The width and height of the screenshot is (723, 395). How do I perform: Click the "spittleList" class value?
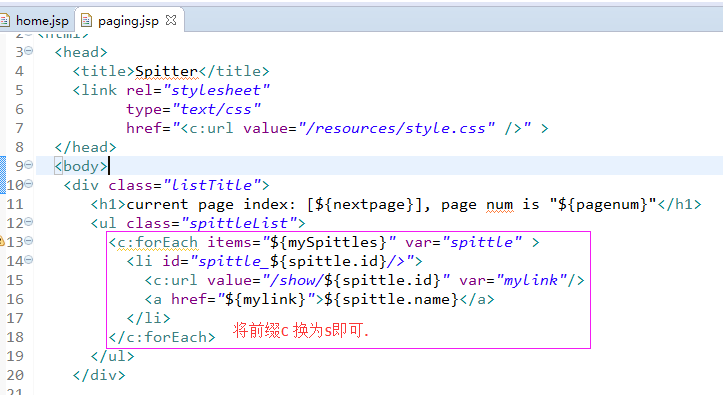(239, 223)
